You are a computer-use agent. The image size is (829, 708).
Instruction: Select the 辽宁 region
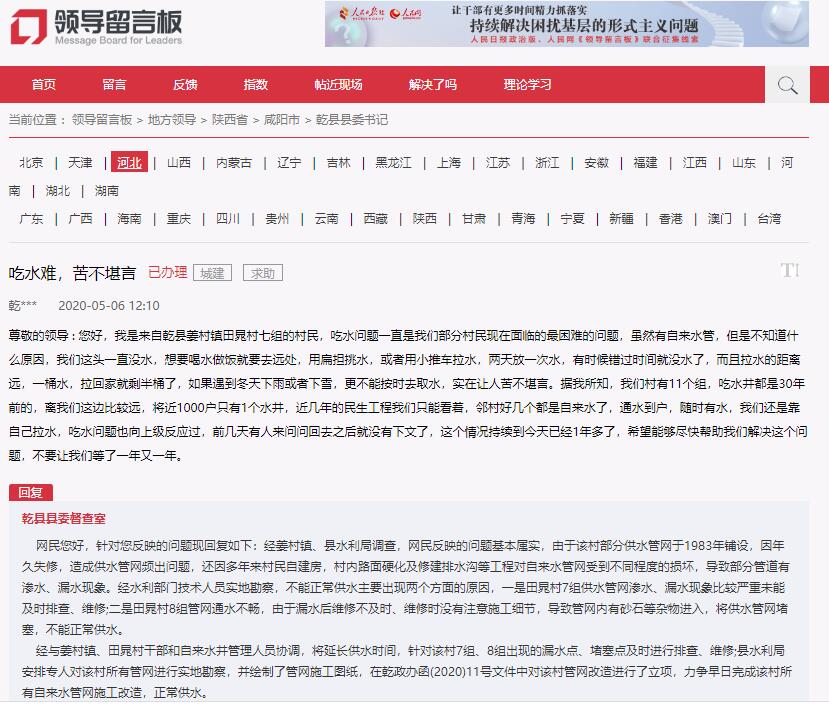click(x=289, y=162)
